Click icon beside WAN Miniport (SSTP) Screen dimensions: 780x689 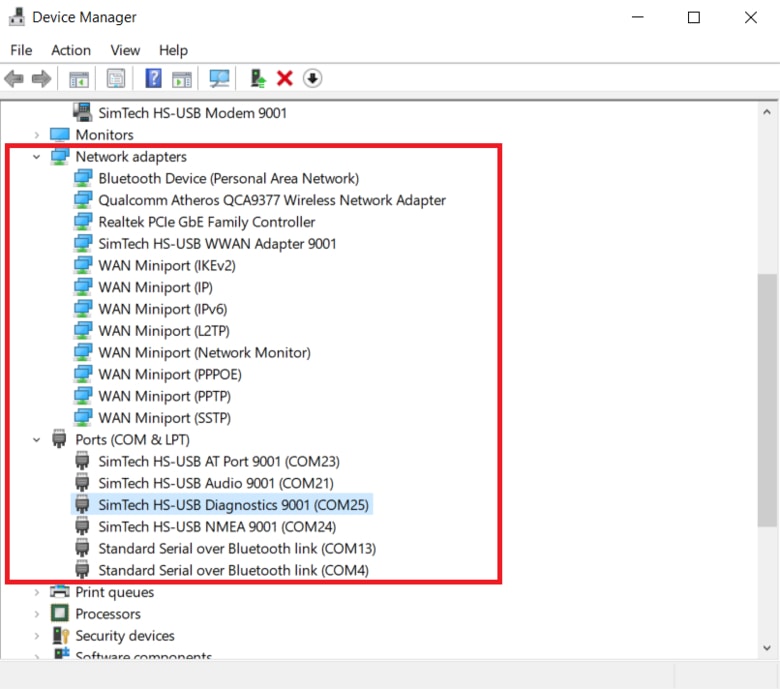click(x=83, y=417)
